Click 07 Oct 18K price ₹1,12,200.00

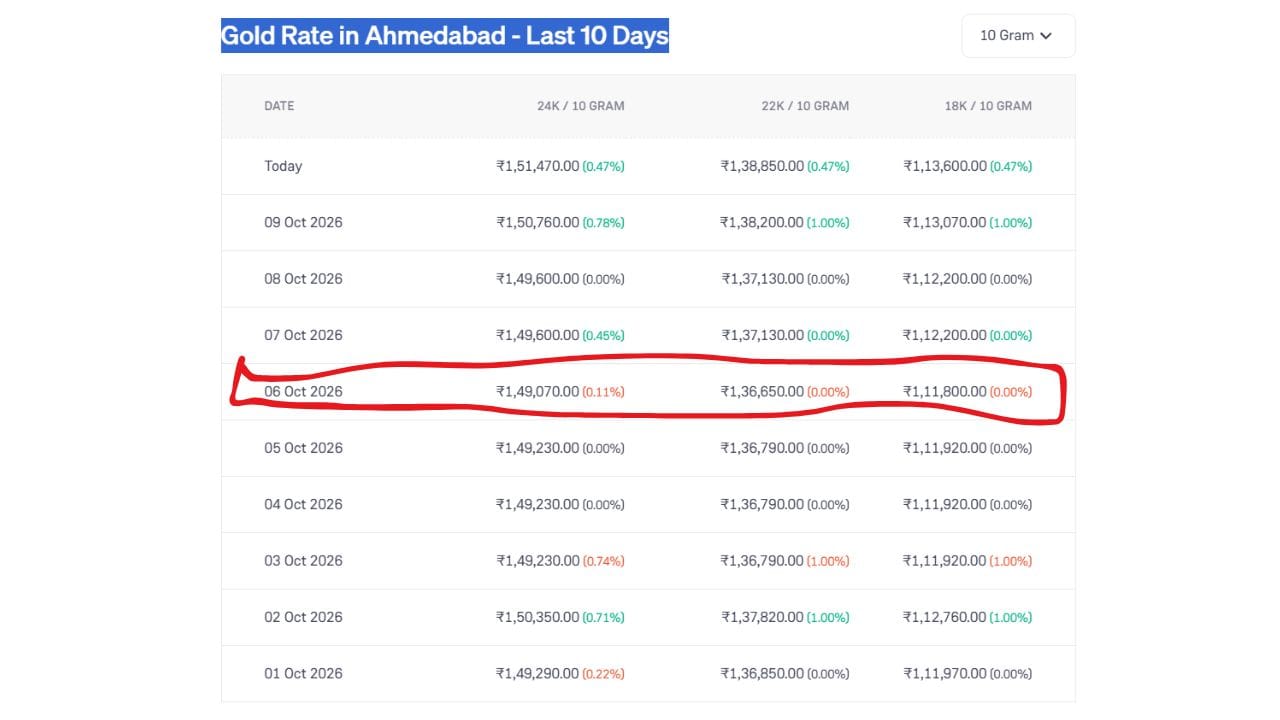click(x=945, y=335)
